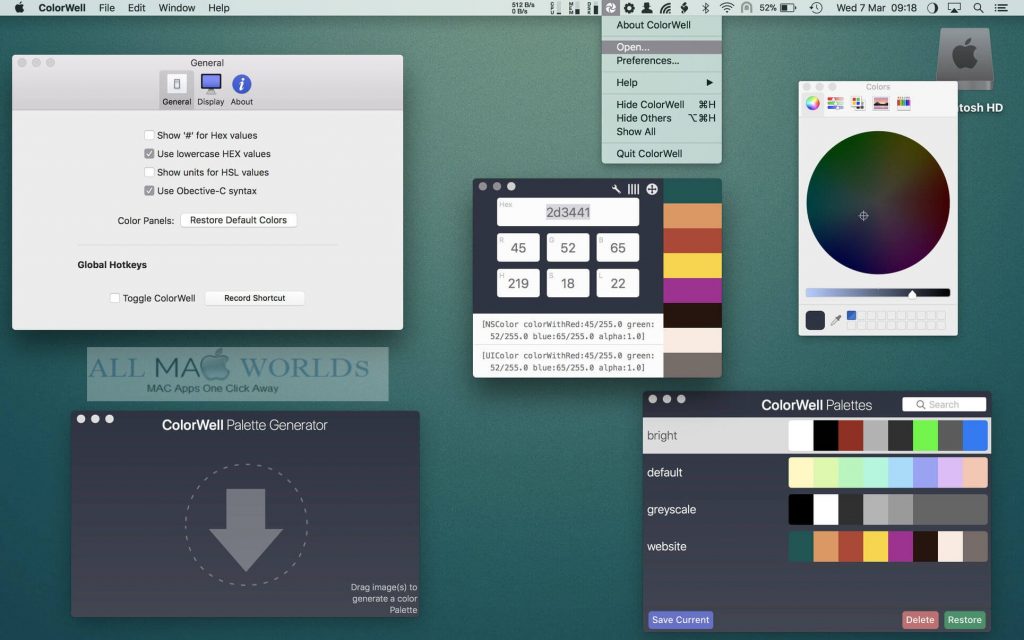Click the current color well in Colors panel

[815, 320]
